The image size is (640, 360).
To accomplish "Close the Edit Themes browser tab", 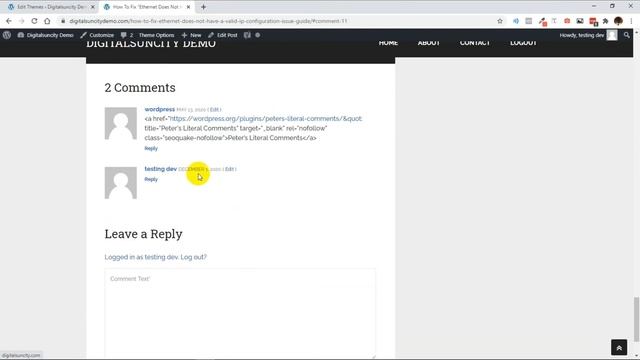I will [x=93, y=7].
